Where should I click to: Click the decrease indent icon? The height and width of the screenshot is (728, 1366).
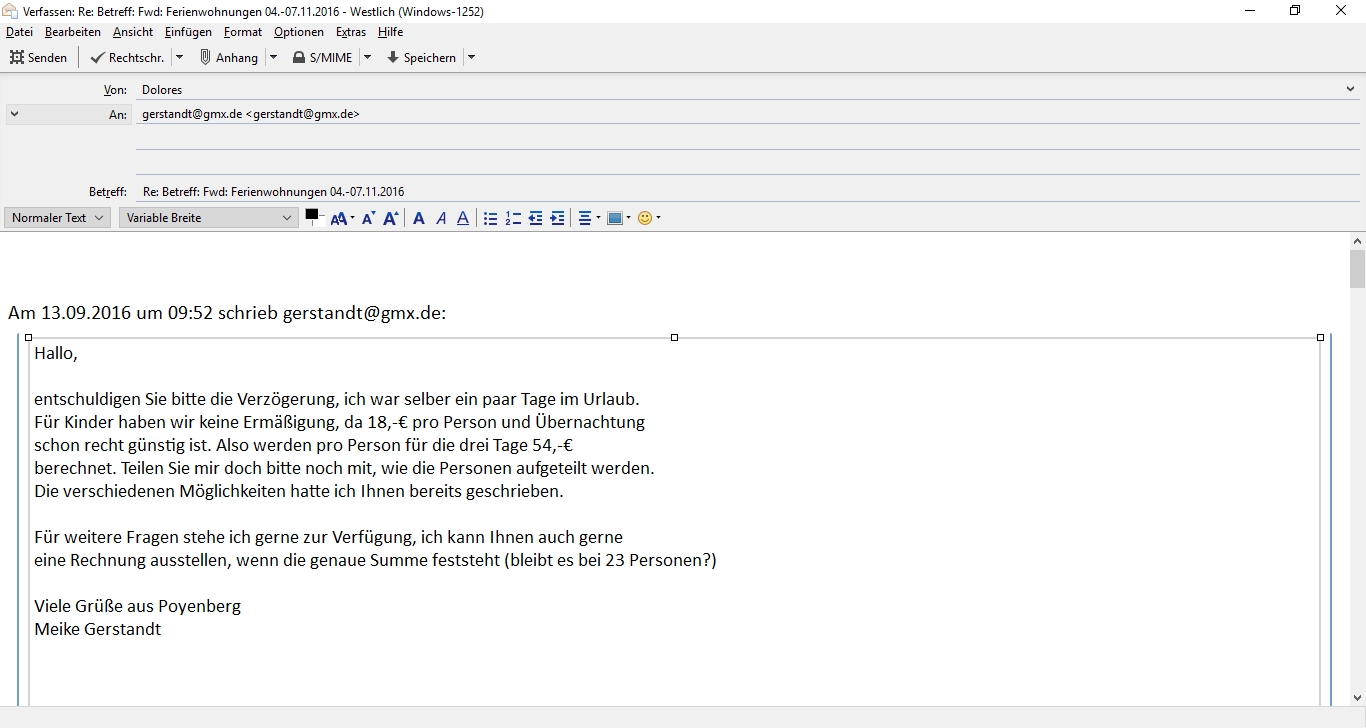535,218
